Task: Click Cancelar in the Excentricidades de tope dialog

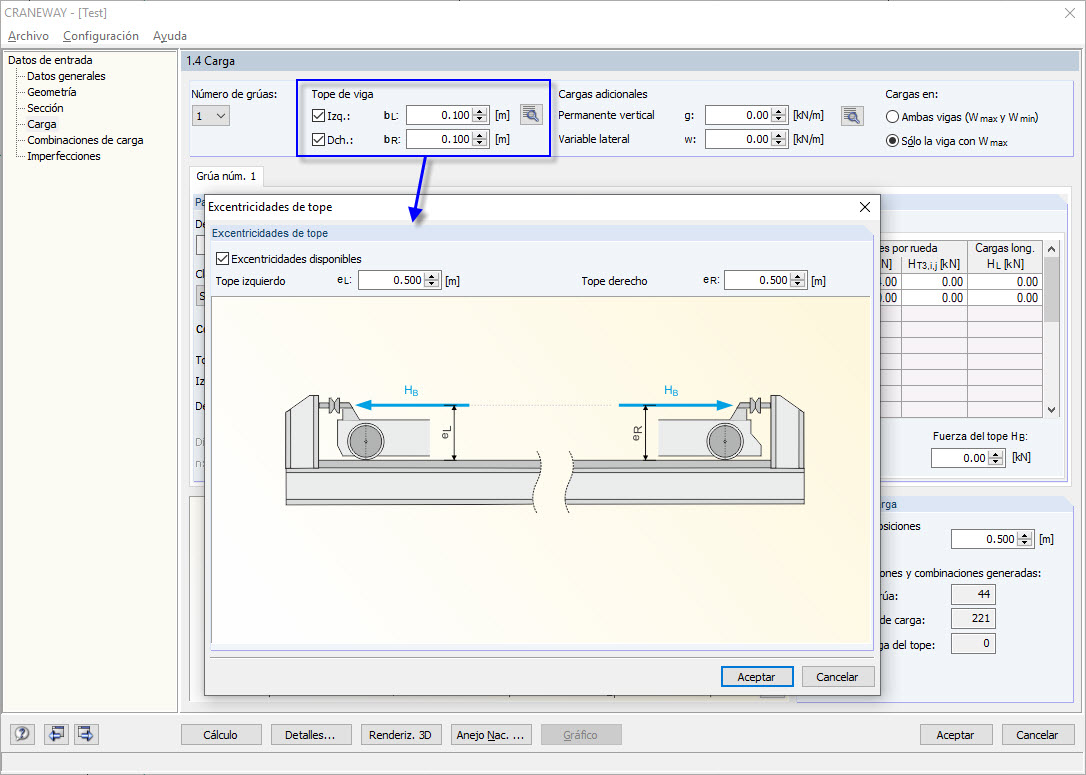Action: tap(837, 677)
